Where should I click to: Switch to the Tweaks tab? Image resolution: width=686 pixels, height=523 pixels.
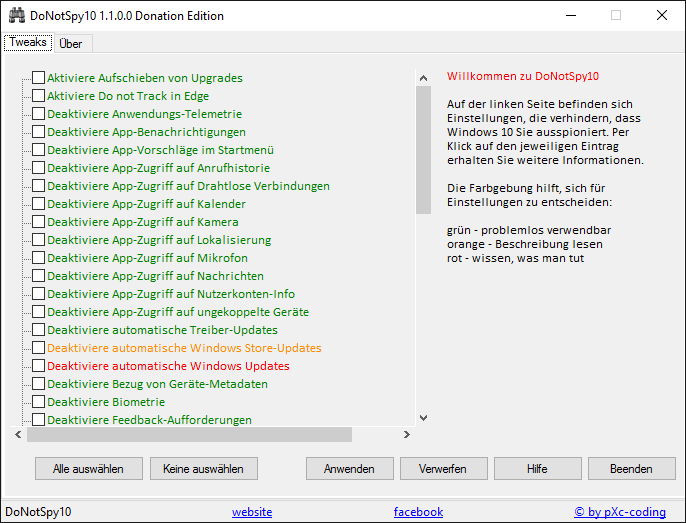tap(28, 42)
